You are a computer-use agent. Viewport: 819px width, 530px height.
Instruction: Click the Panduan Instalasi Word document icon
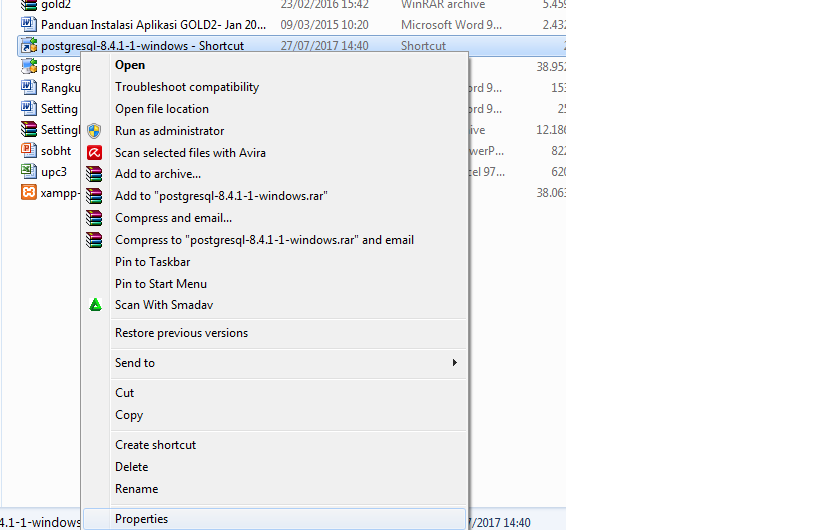[29, 24]
